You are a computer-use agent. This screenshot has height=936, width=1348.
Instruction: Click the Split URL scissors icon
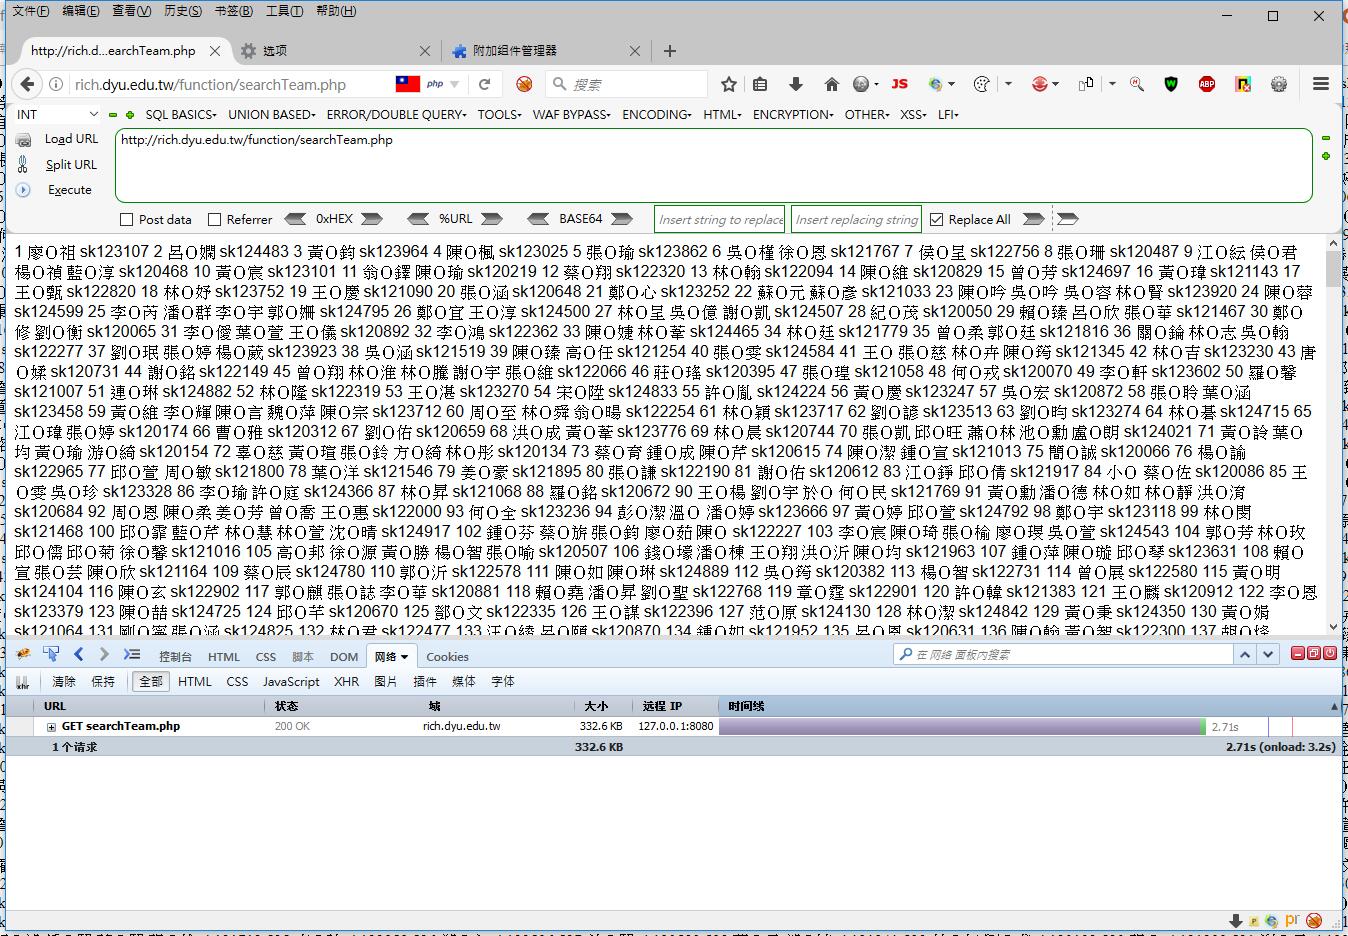coord(23,165)
